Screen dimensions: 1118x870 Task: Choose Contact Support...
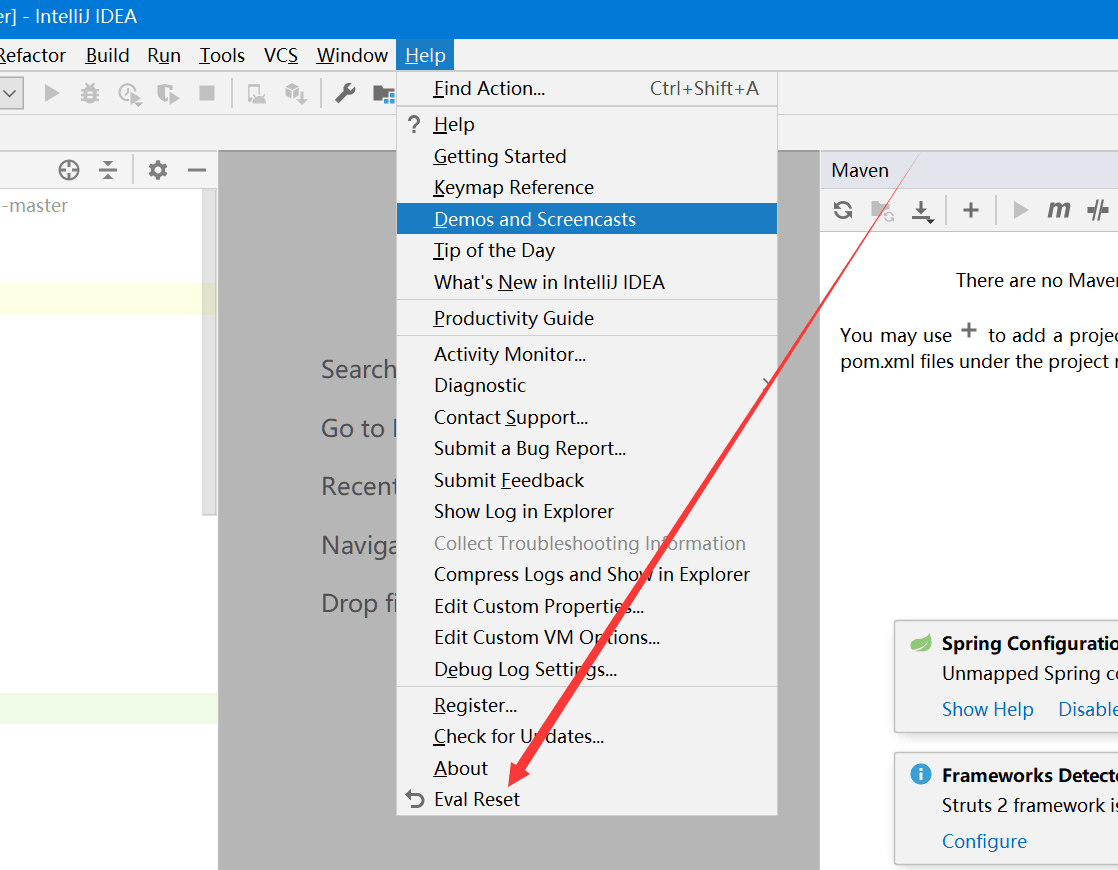(x=587, y=417)
